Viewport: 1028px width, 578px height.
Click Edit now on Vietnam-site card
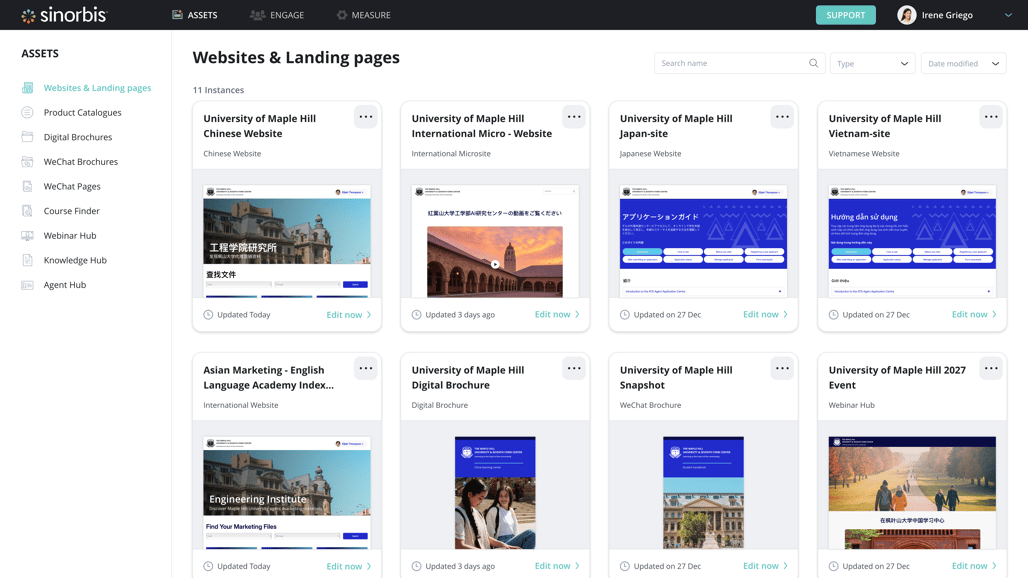[973, 314]
